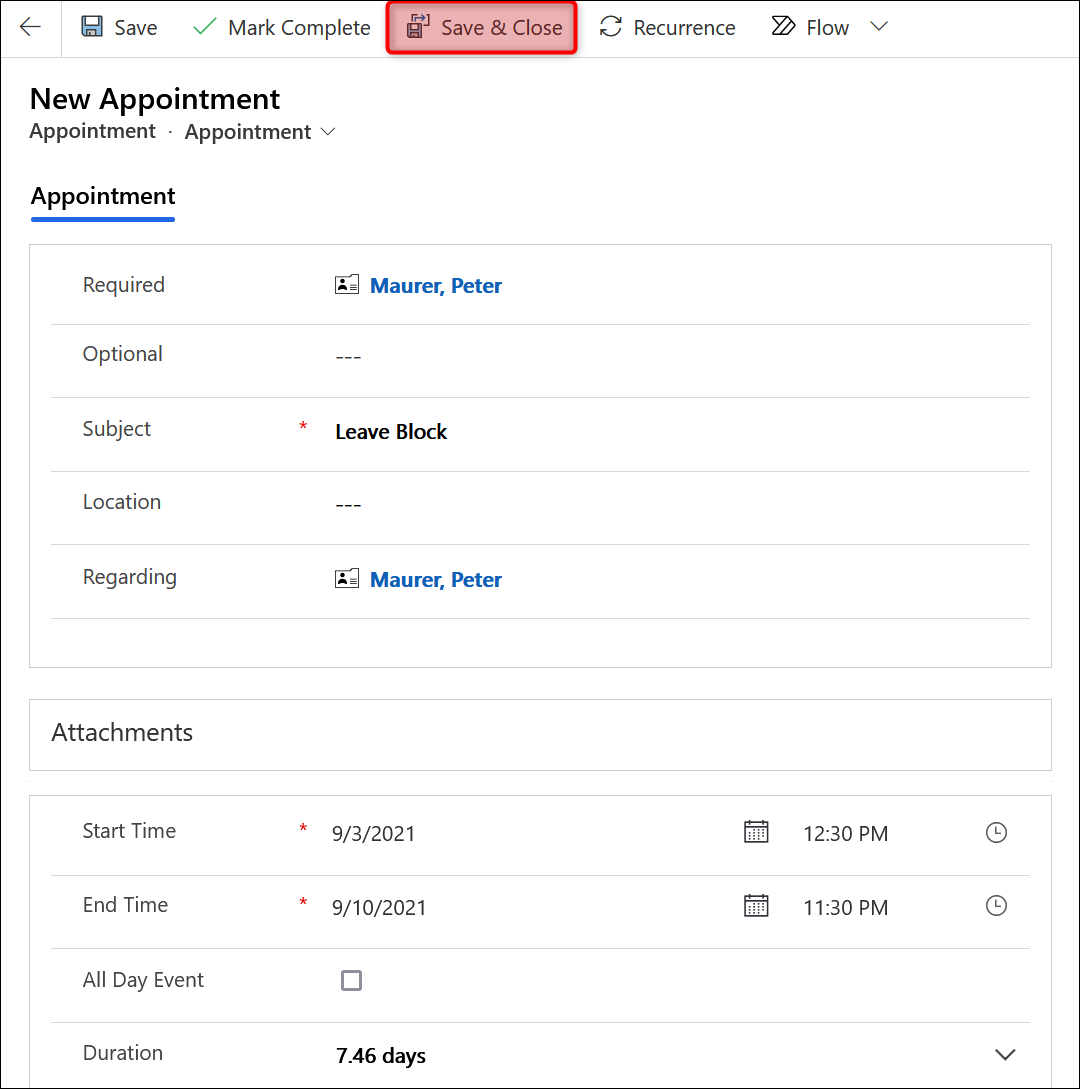Open the End Time clock picker
1080x1089 pixels.
point(996,906)
